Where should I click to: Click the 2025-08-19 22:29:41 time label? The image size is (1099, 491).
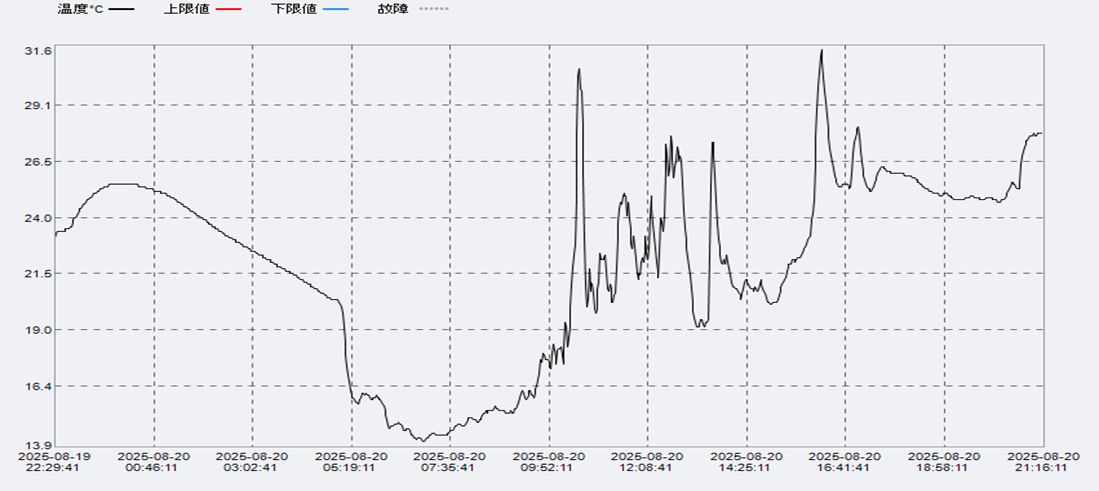pyautogui.click(x=55, y=462)
